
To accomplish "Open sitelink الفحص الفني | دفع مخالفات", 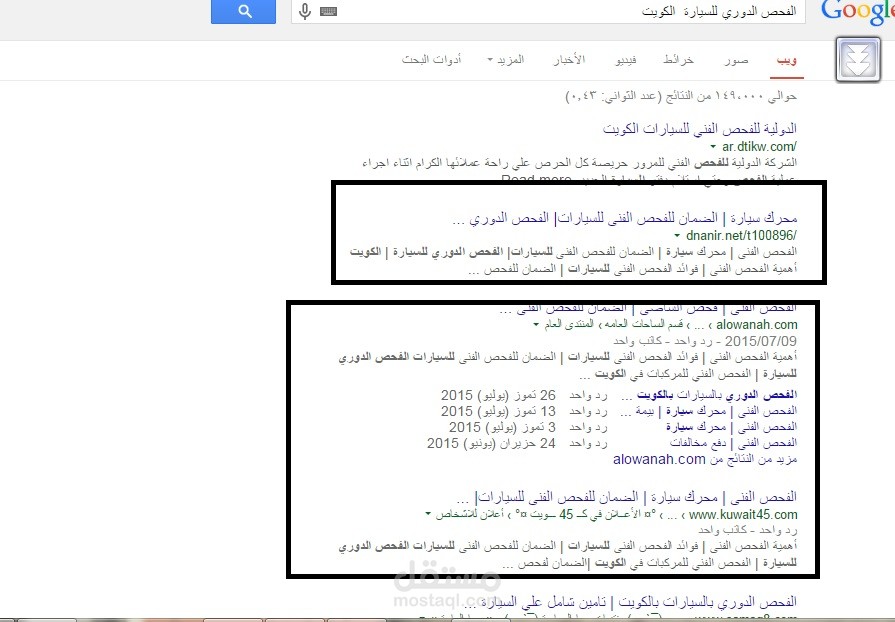I will pos(733,443).
